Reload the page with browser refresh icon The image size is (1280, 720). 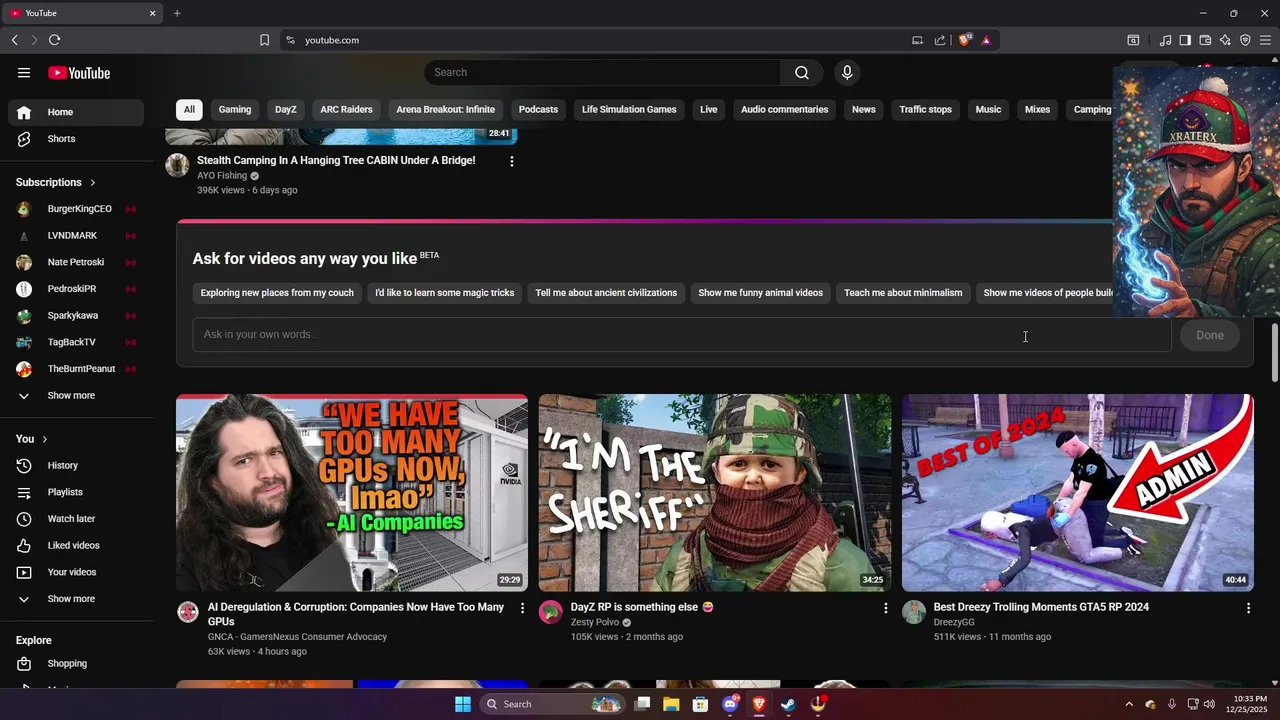pyautogui.click(x=54, y=40)
